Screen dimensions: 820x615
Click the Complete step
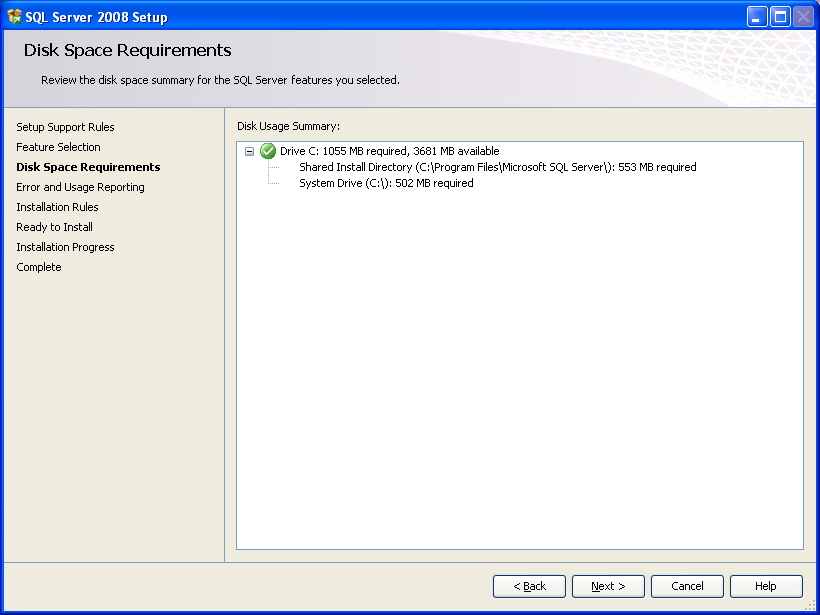(39, 267)
